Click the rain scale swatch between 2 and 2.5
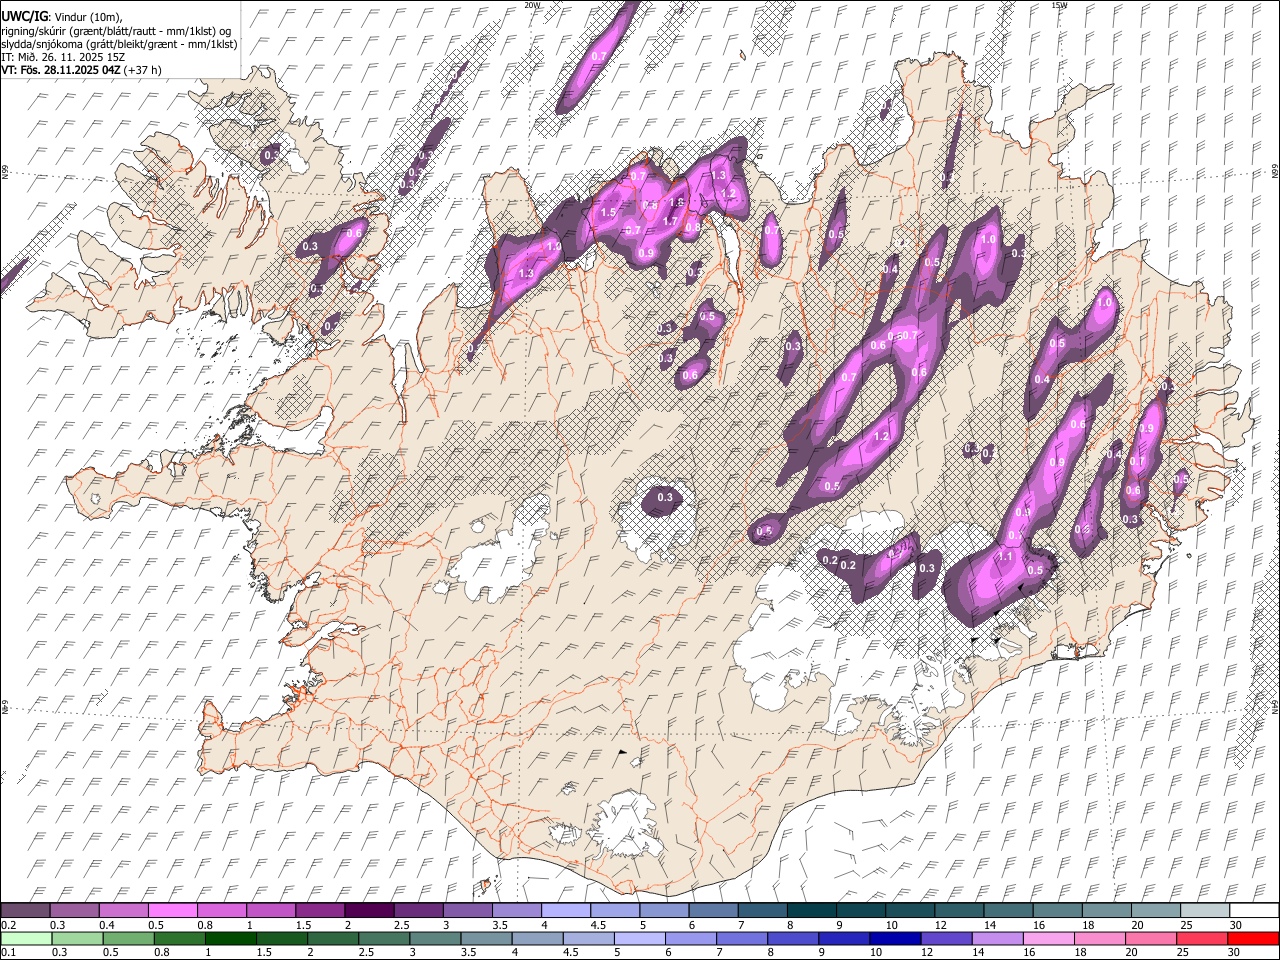The image size is (1280, 960). (333, 938)
